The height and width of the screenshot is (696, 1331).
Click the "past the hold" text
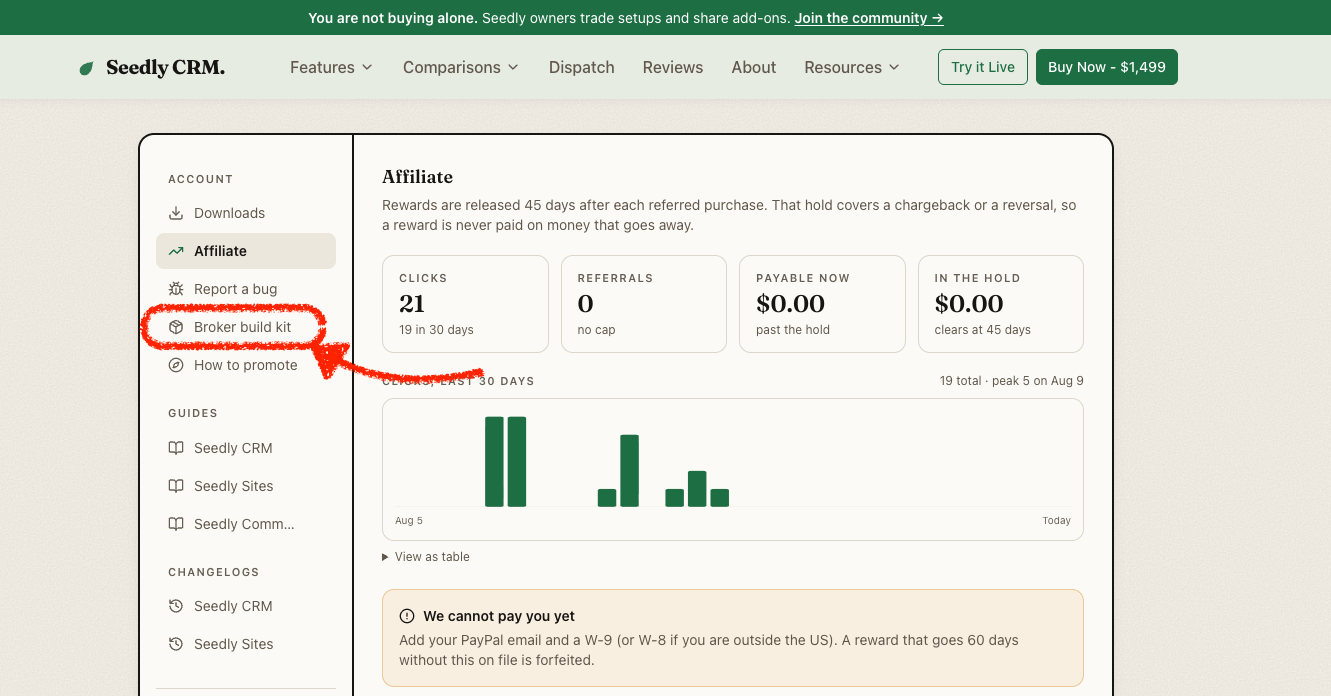(x=793, y=330)
